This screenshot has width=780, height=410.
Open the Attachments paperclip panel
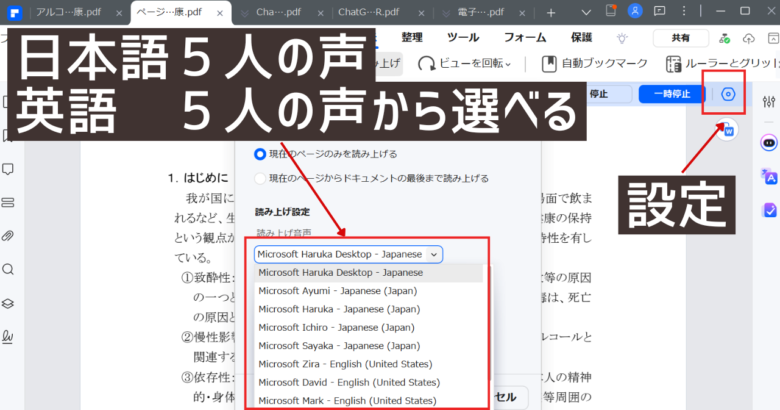click(8, 236)
